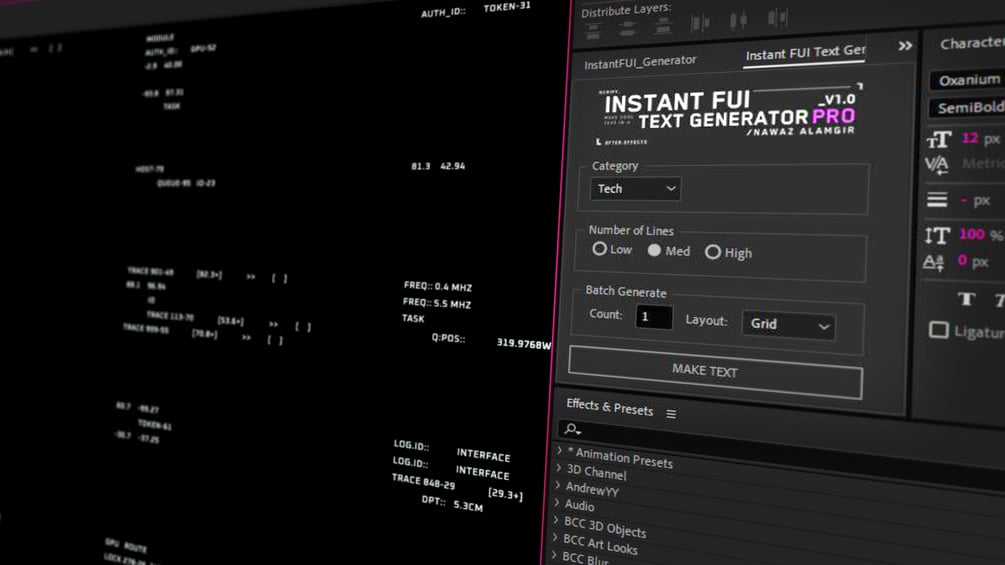Click the vertical scale icon

tap(936, 236)
